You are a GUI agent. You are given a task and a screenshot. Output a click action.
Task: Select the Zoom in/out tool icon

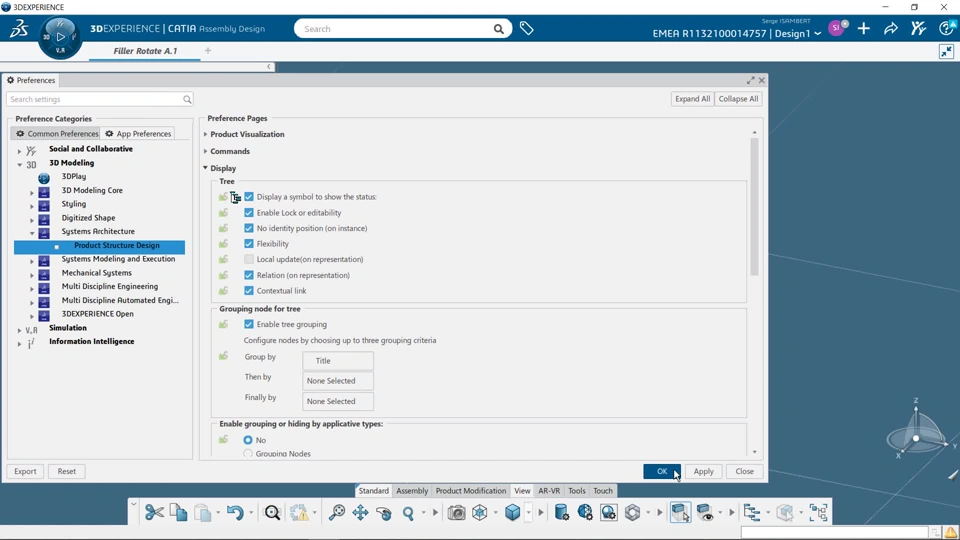coord(337,512)
